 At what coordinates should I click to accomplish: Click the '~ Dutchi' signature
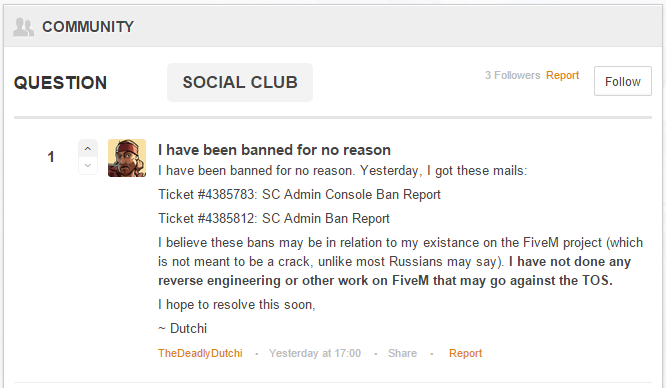(x=183, y=329)
